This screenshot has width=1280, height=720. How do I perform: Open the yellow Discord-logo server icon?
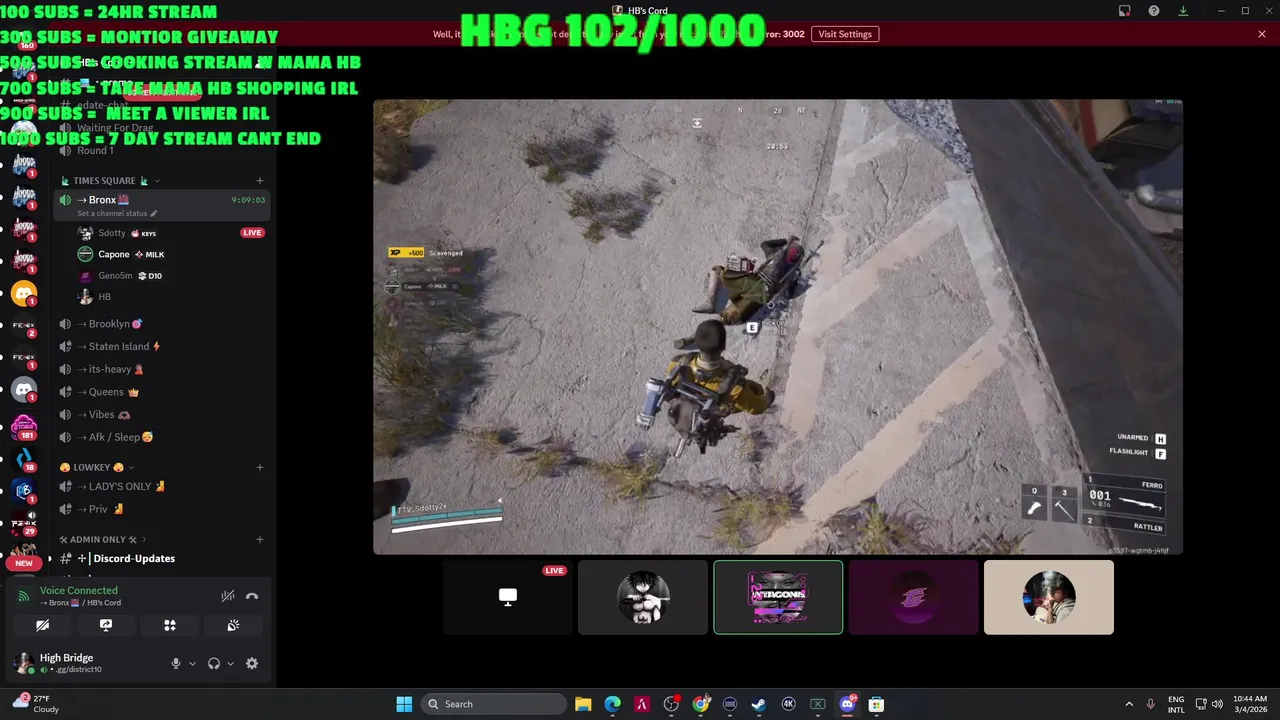pyautogui.click(x=24, y=293)
